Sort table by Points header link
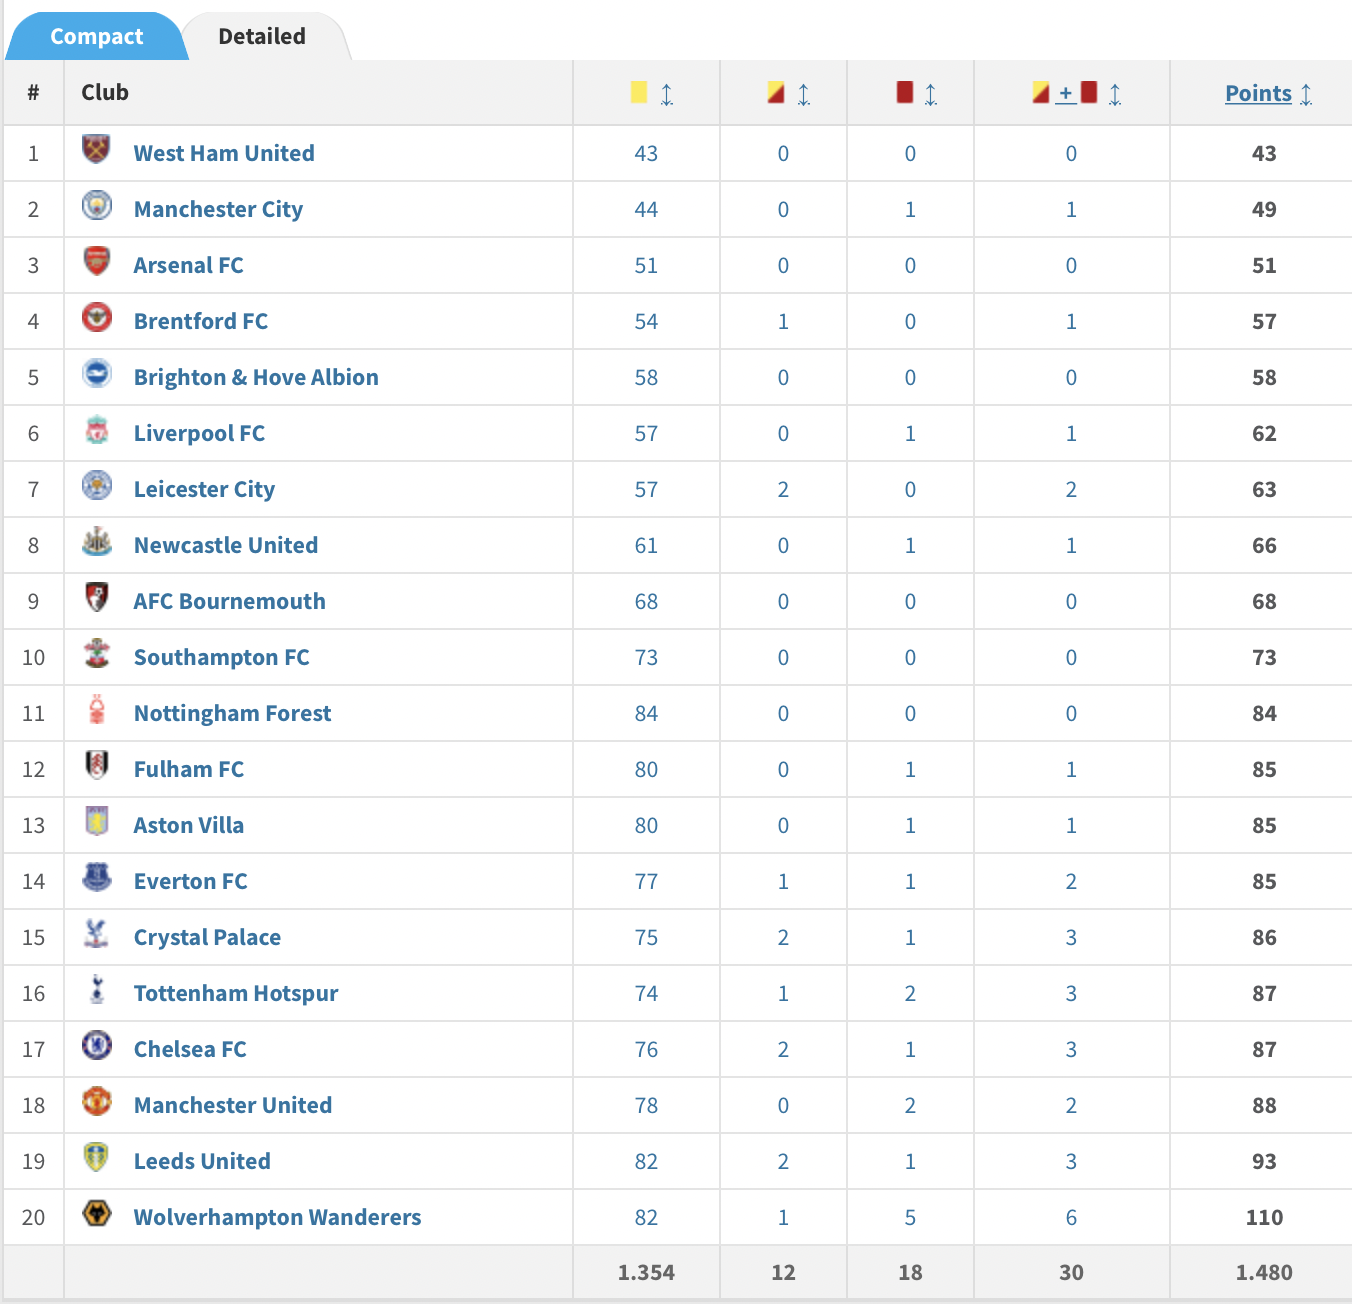The height and width of the screenshot is (1304, 1352). [1258, 93]
